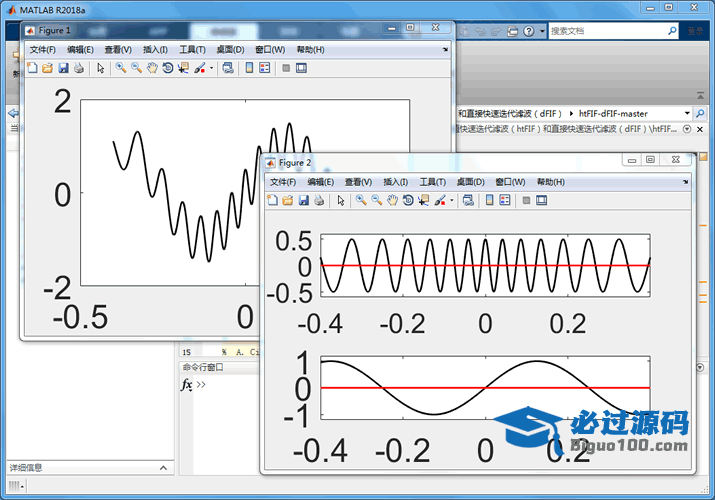Enable Pan hand tool in Figure 1
Viewport: 715px width, 500px height.
[152, 68]
